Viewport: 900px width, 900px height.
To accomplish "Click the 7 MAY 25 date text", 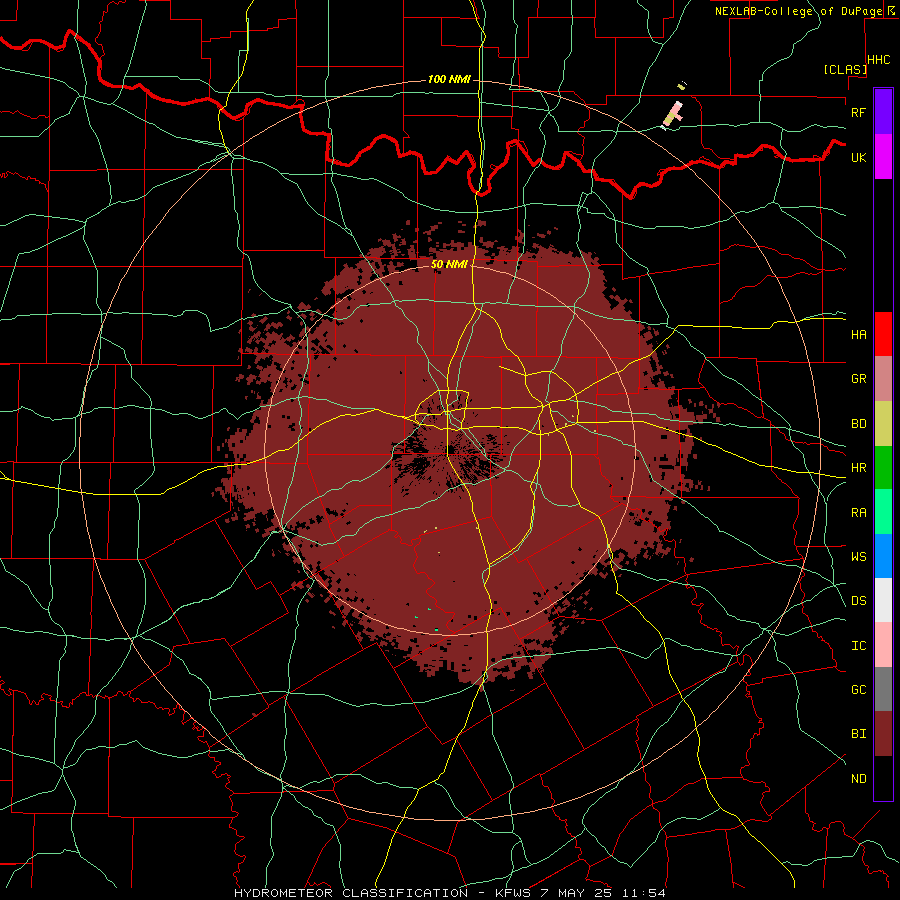I will click(576, 893).
